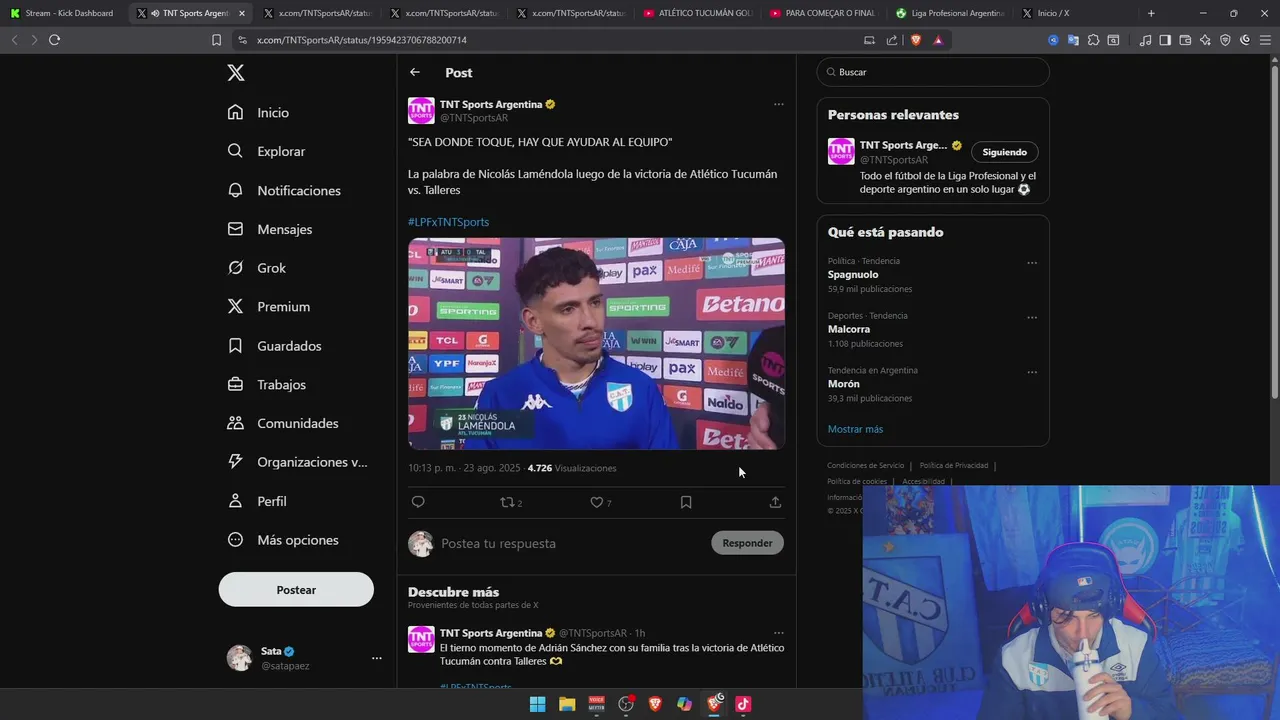
Task: Open Explorar in the sidebar
Action: point(266,151)
